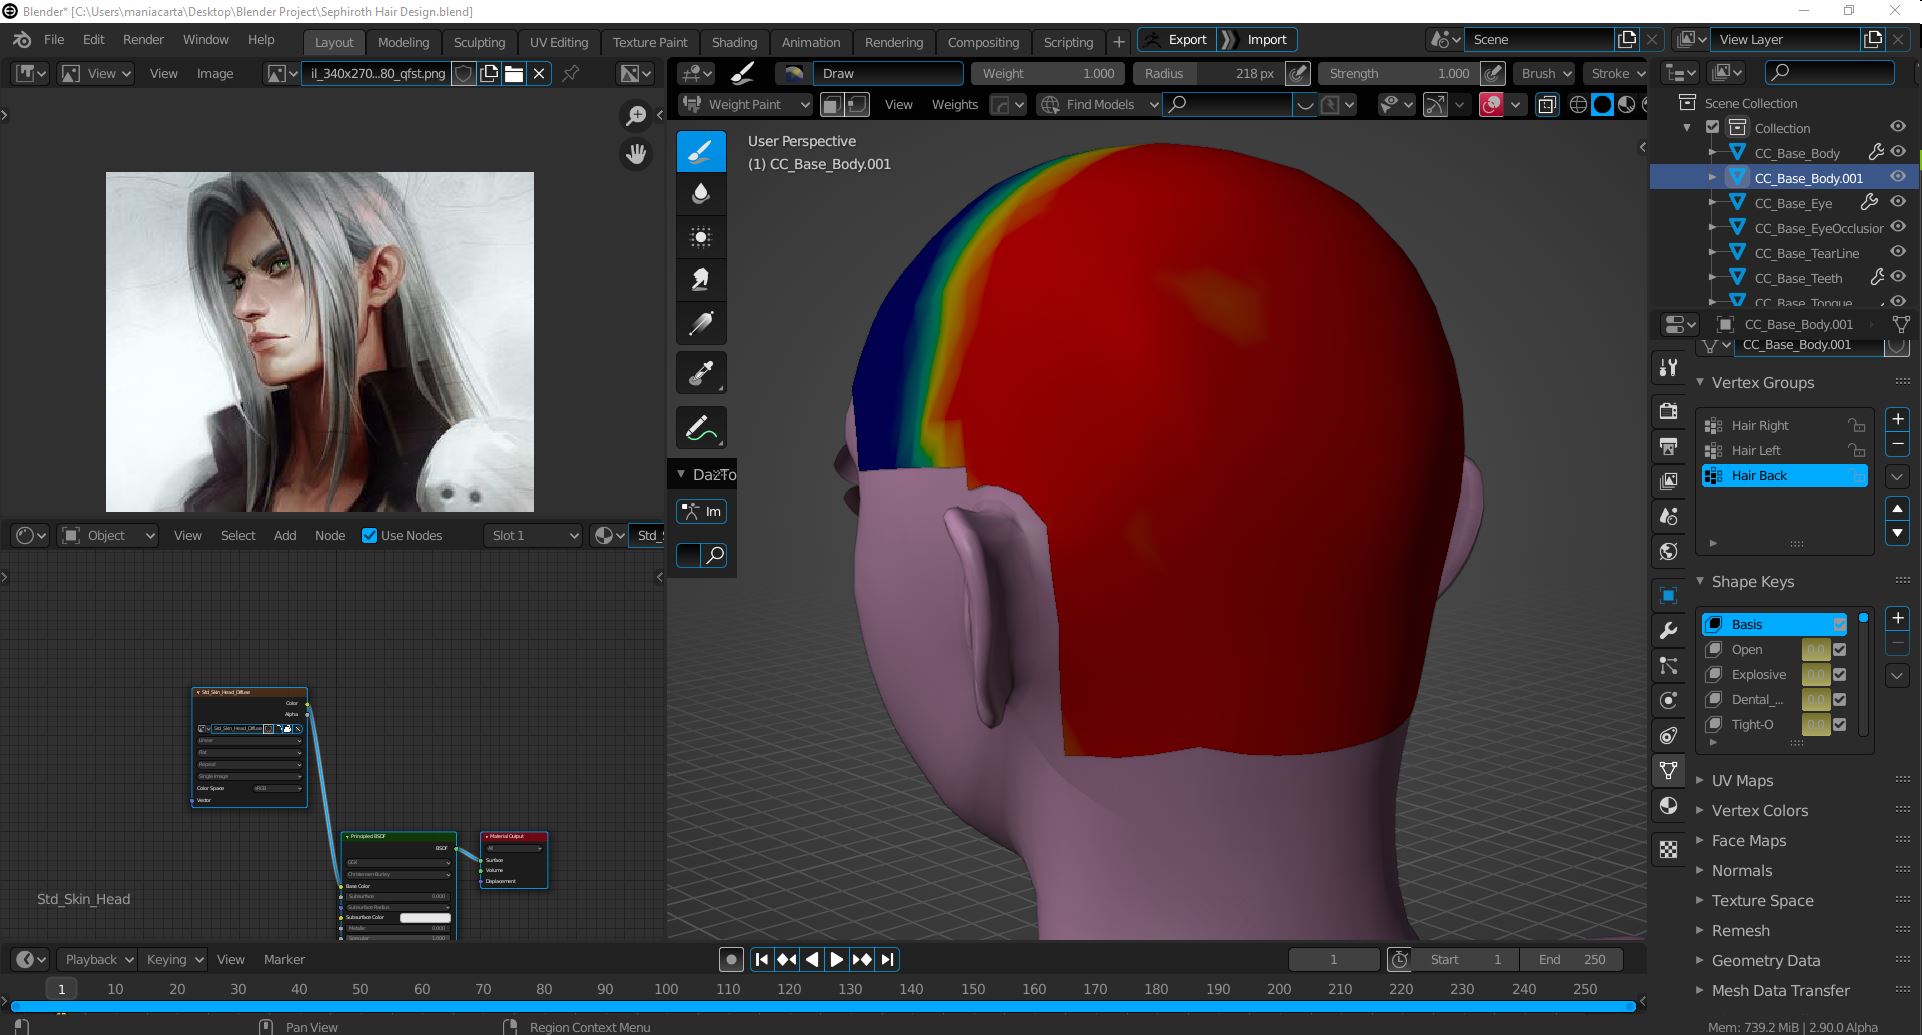This screenshot has height=1035, width=1922.
Task: Open Material properties tab
Action: click(1668, 806)
